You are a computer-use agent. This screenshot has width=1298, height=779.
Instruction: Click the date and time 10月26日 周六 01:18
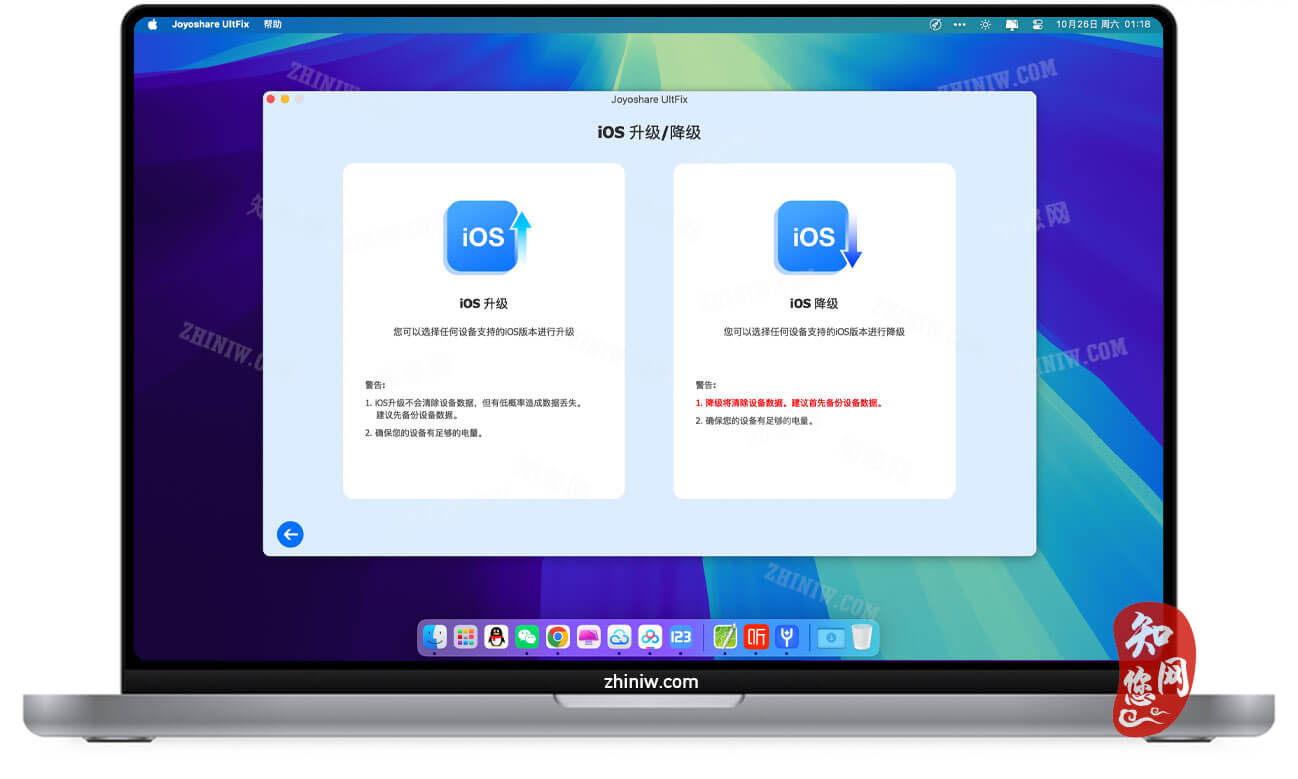(1105, 24)
